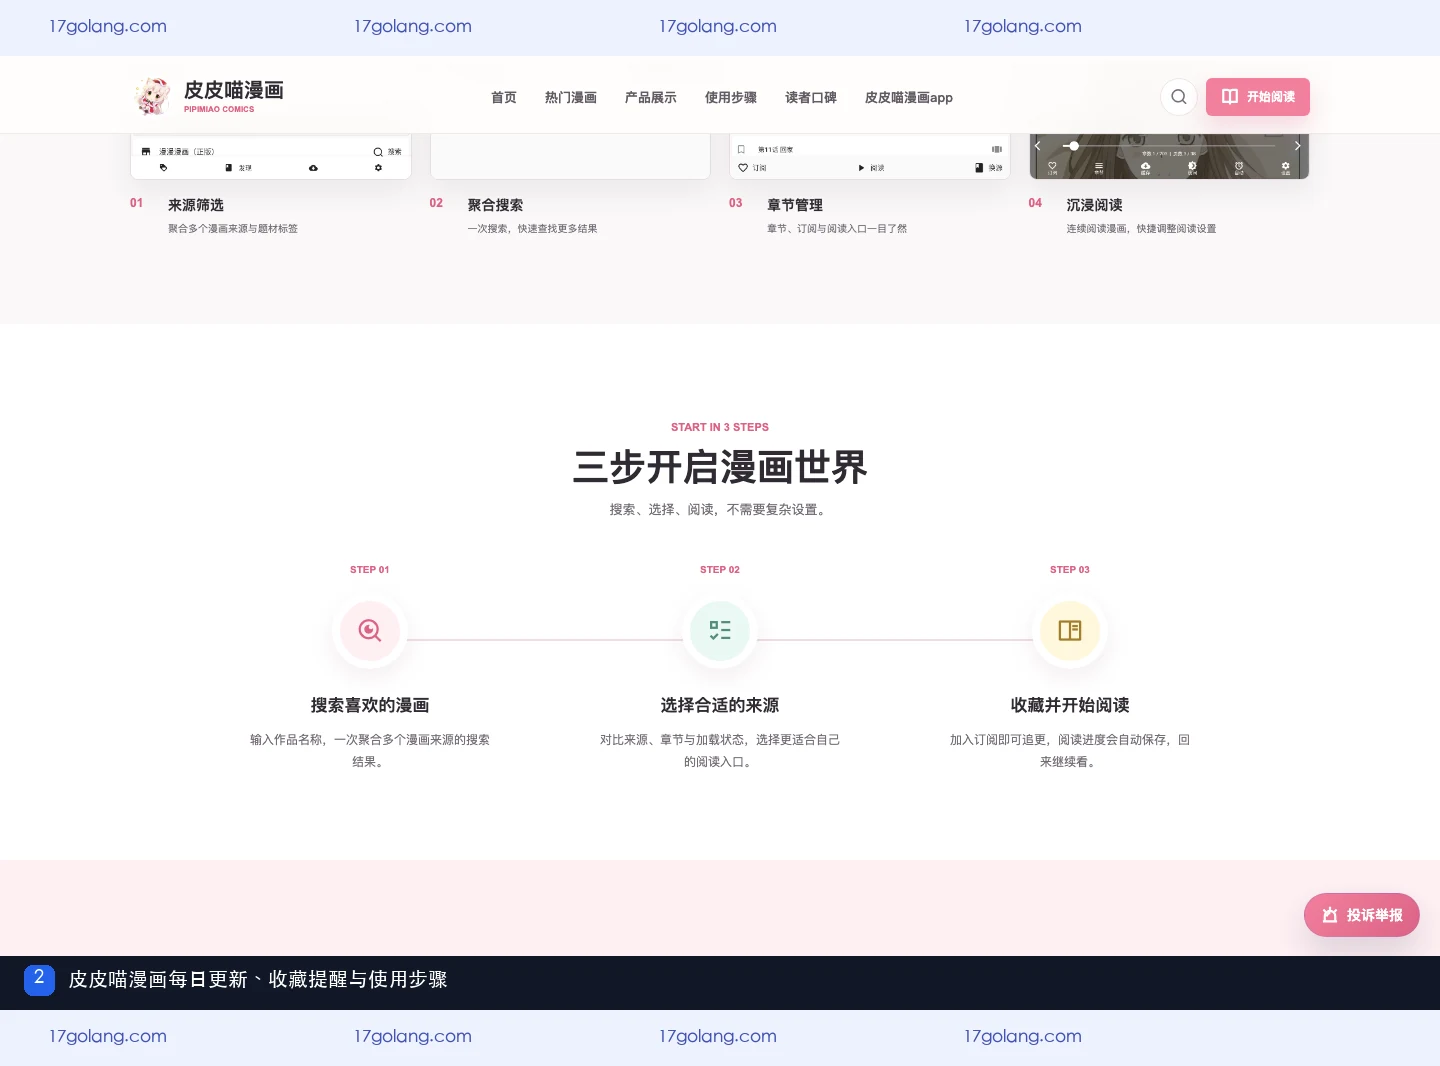Click the 沉浸阅读 feature heading

pyautogui.click(x=1095, y=205)
